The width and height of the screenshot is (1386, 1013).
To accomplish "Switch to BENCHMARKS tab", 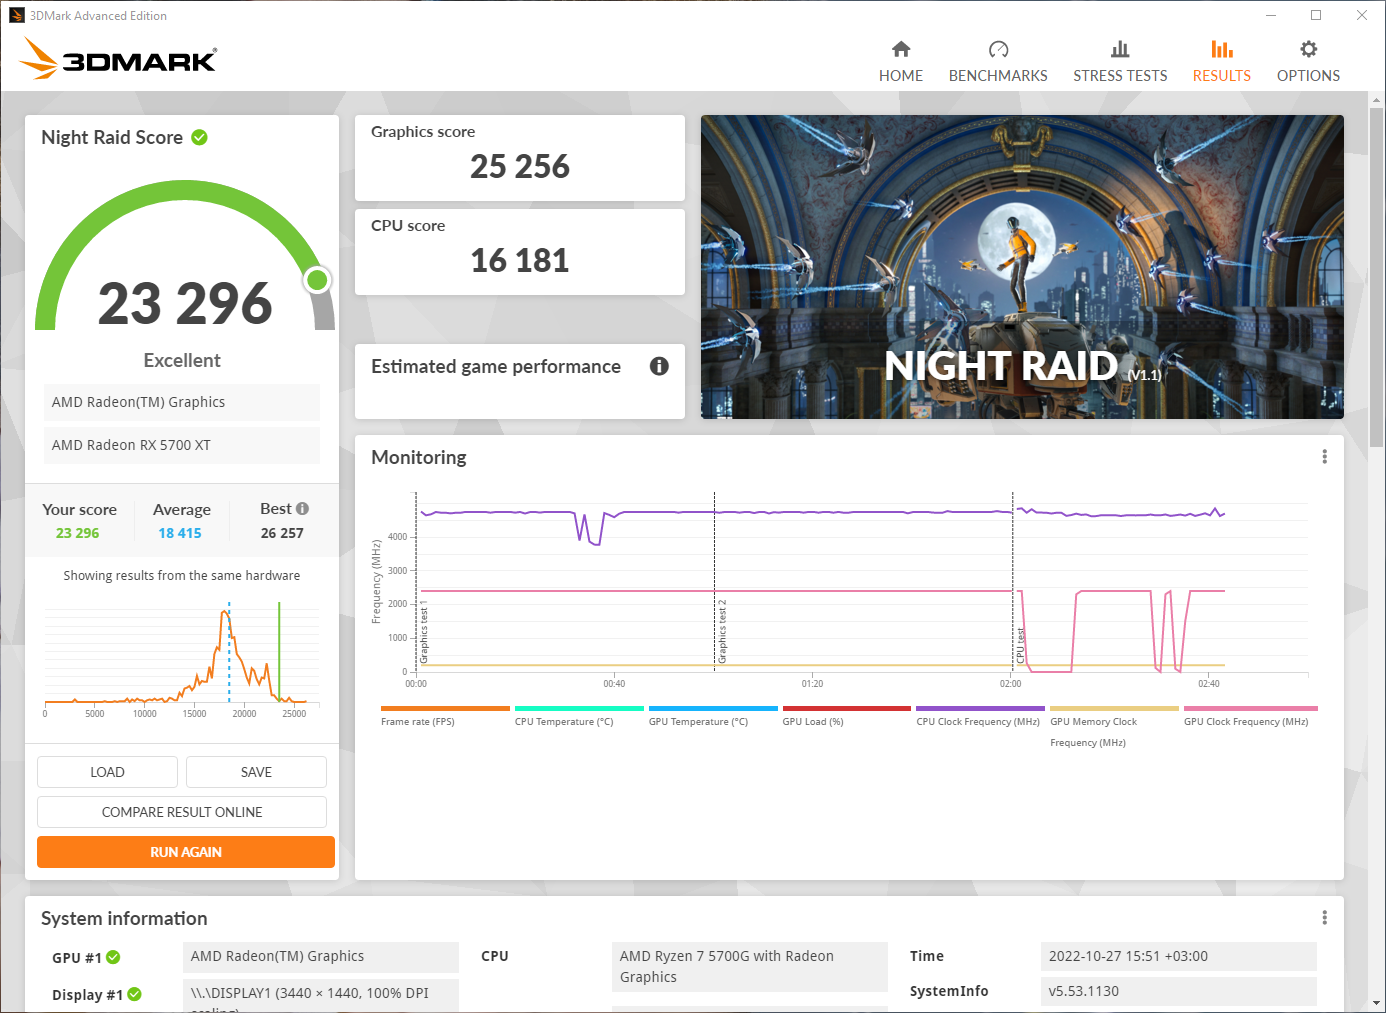I will [998, 76].
